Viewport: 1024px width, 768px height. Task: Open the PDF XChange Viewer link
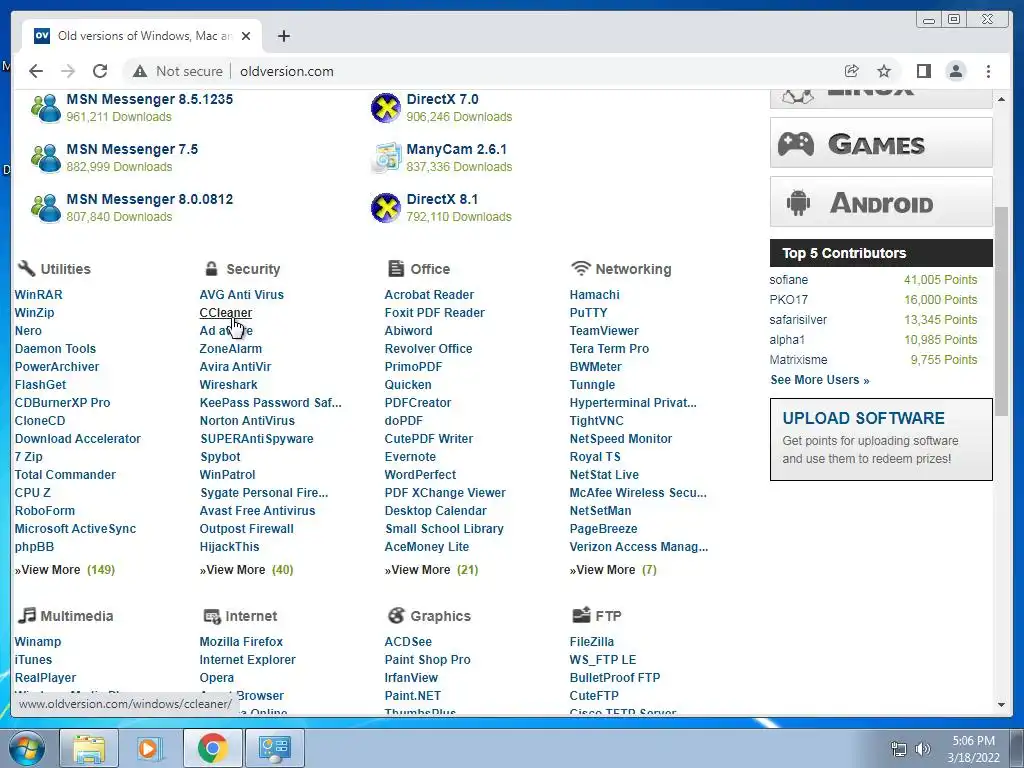(x=445, y=492)
